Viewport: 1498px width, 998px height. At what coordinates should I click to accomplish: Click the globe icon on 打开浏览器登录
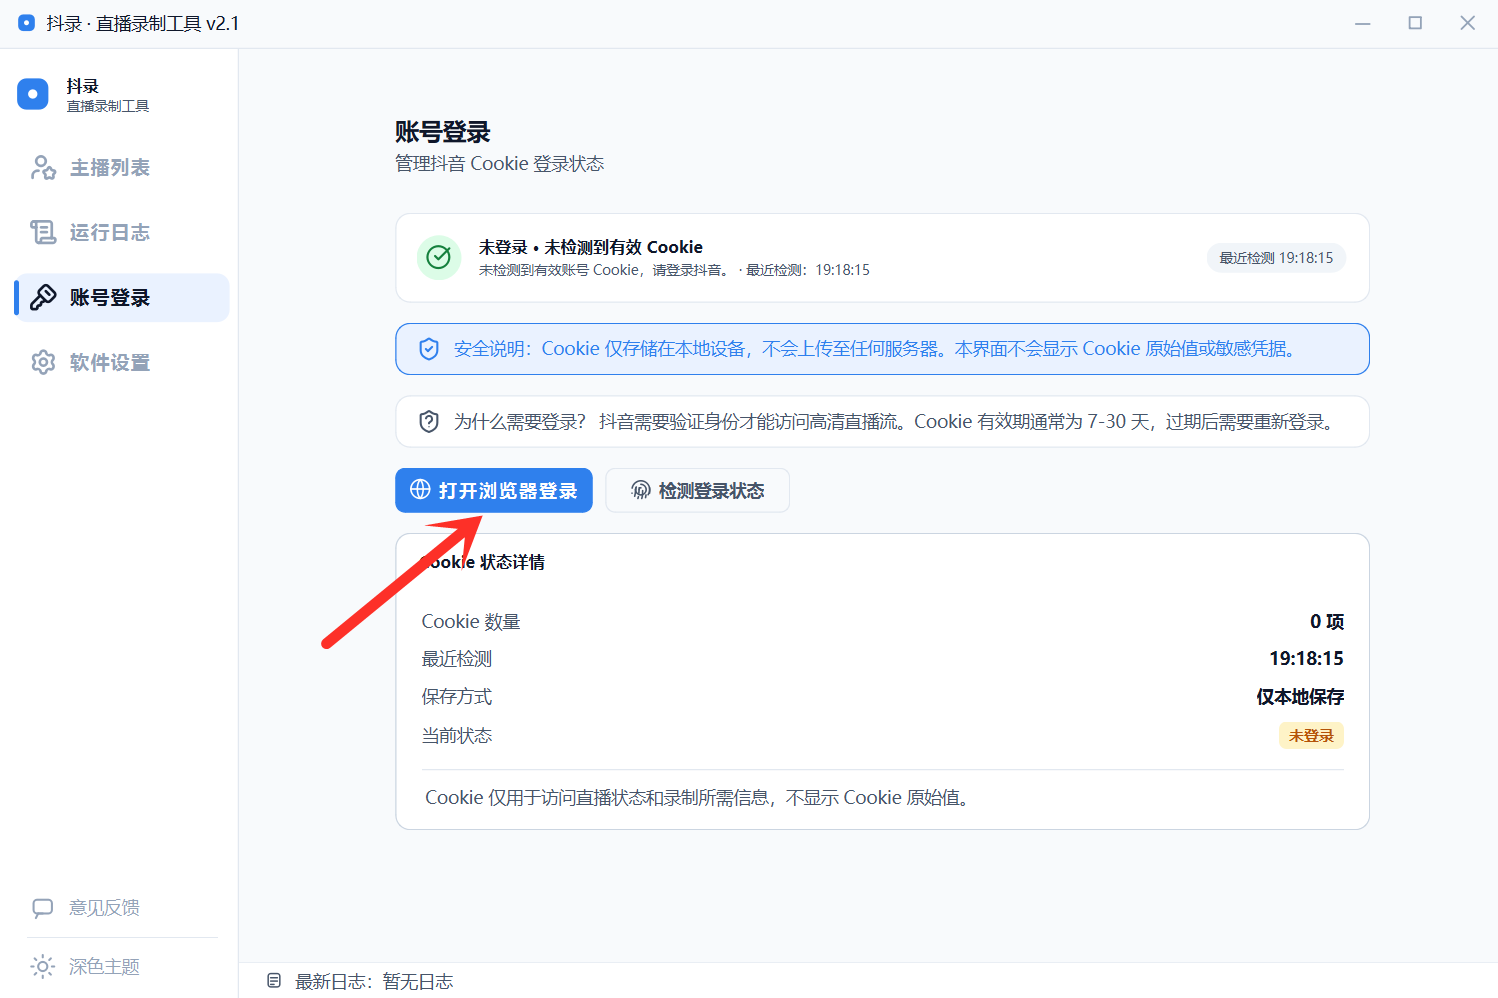pos(420,490)
